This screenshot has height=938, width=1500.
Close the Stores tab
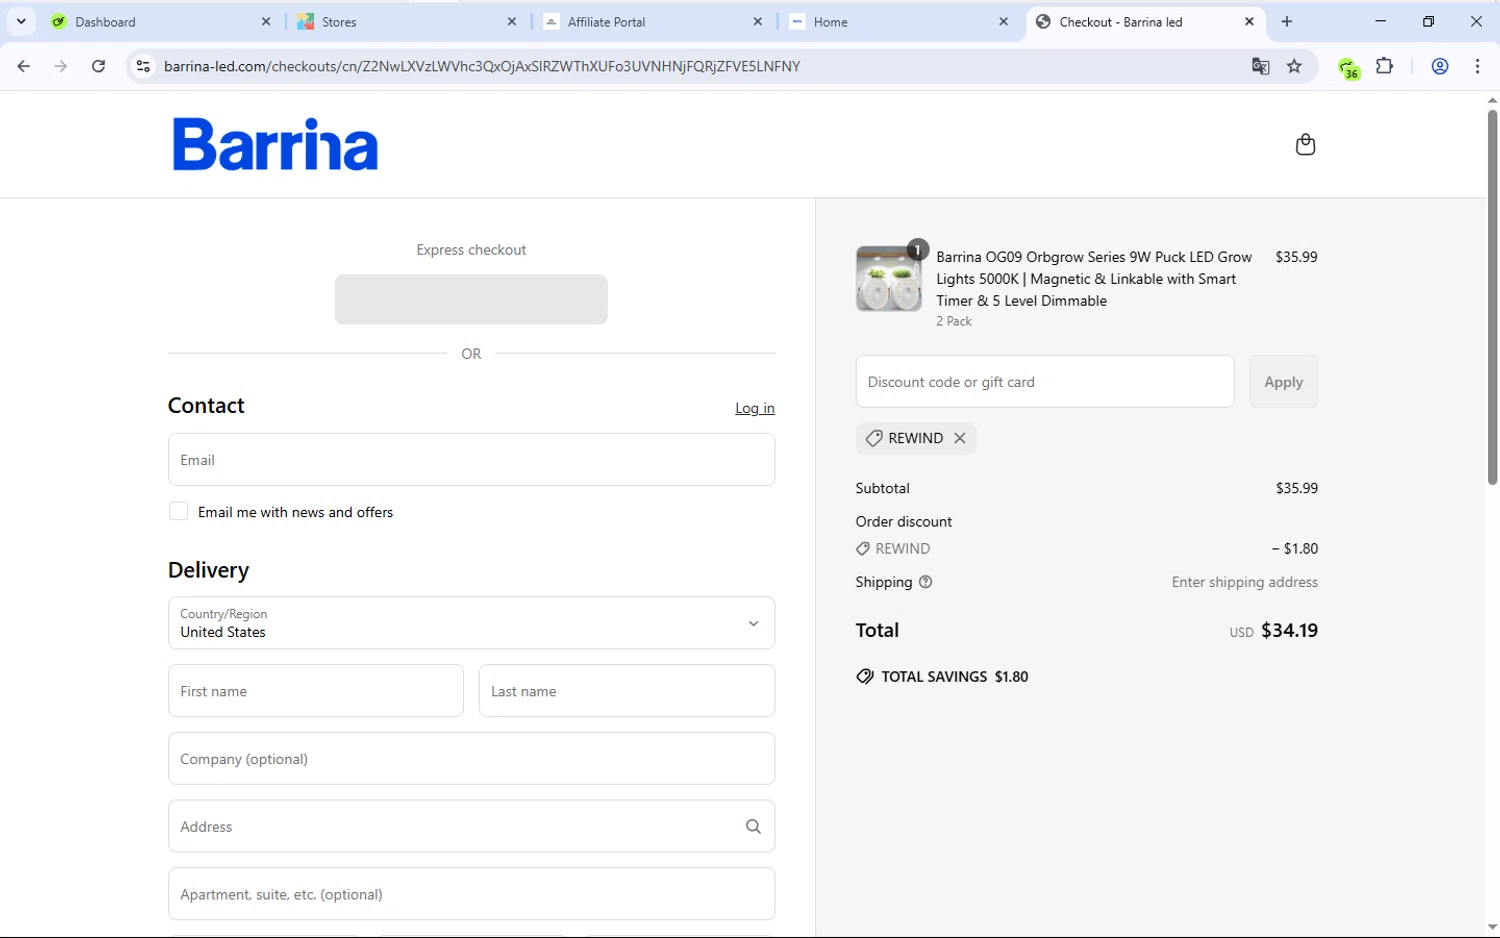(512, 21)
